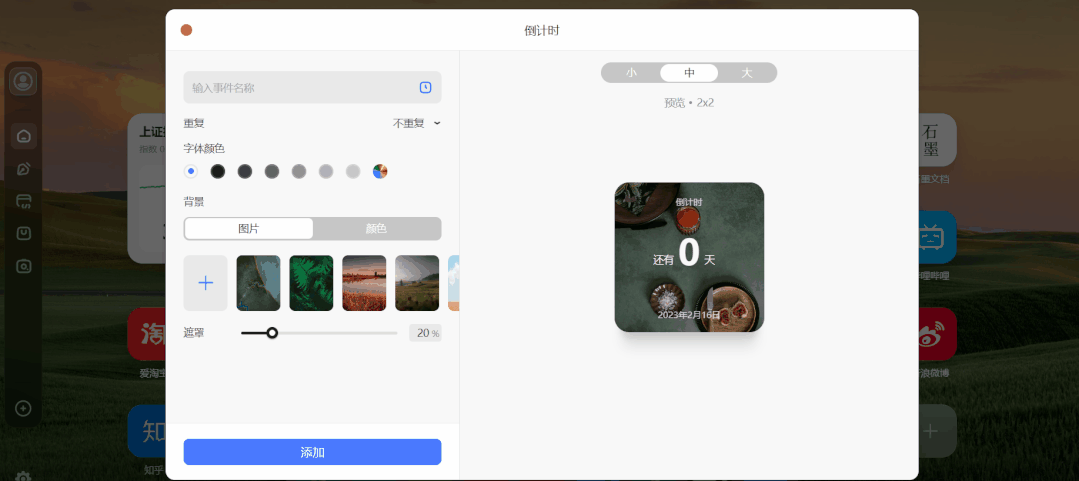Switch background to 图片 tab
Image resolution: width=1079 pixels, height=481 pixels.
tap(248, 228)
